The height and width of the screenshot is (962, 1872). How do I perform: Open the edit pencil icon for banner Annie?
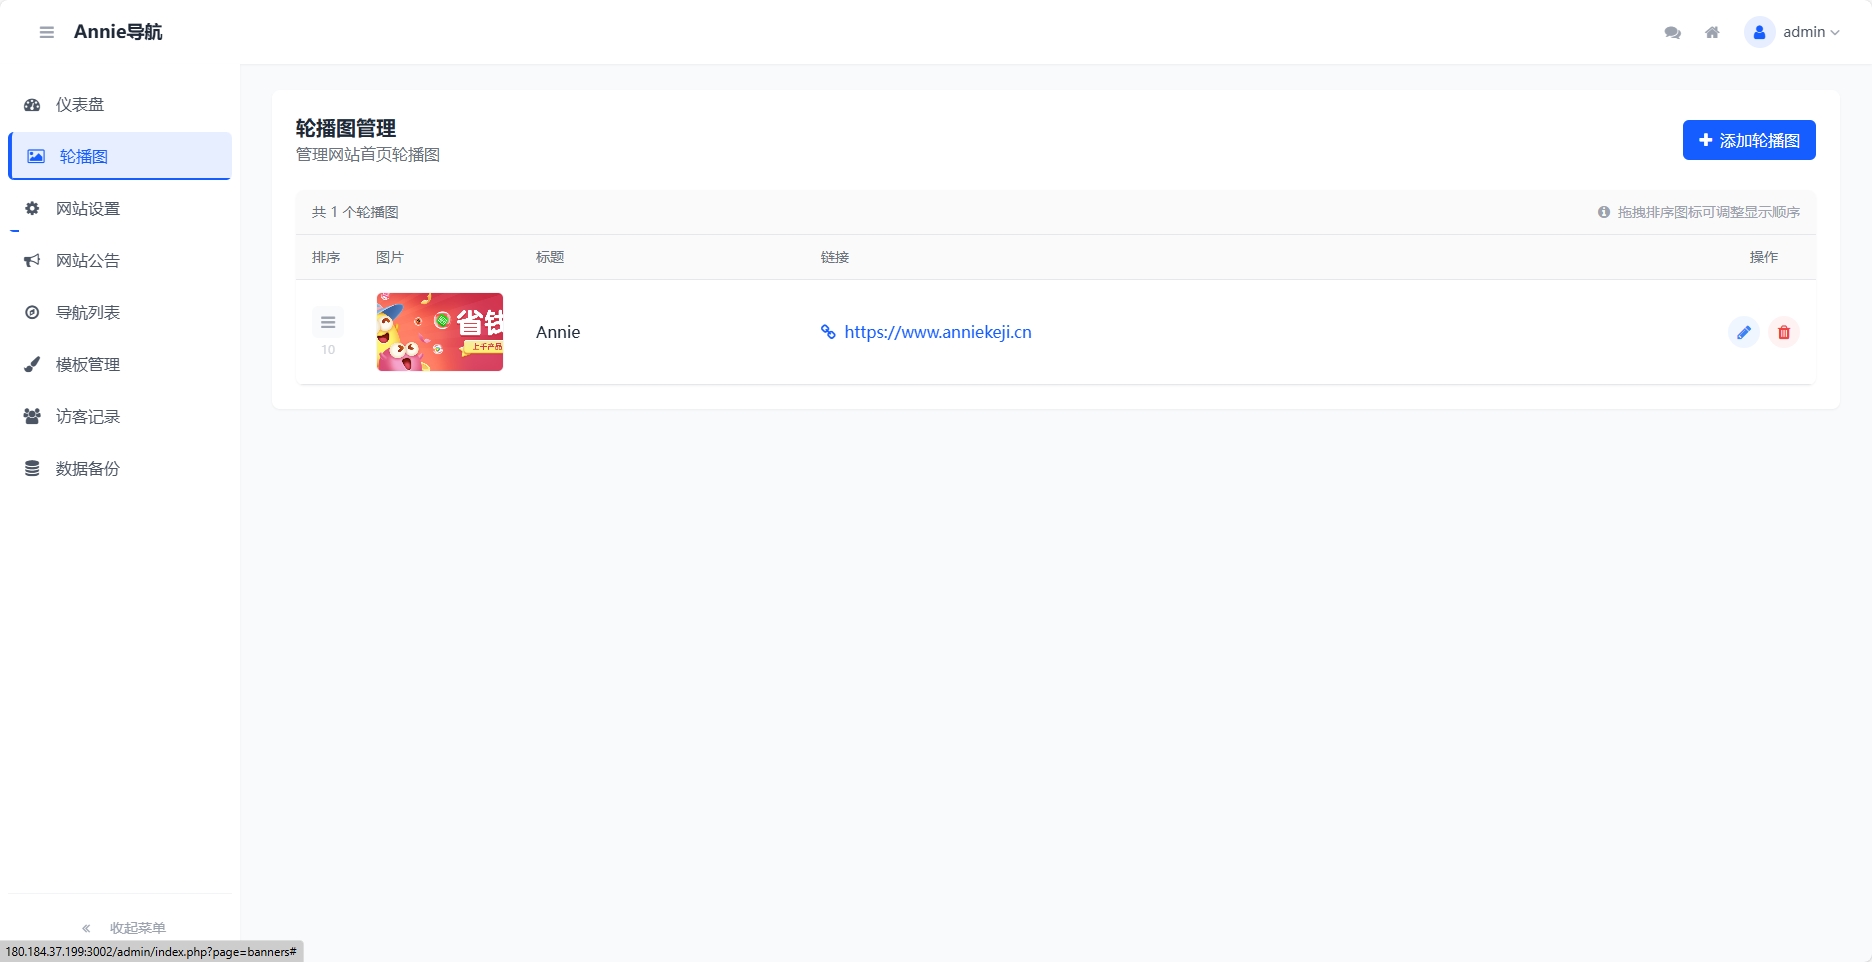[x=1744, y=331]
